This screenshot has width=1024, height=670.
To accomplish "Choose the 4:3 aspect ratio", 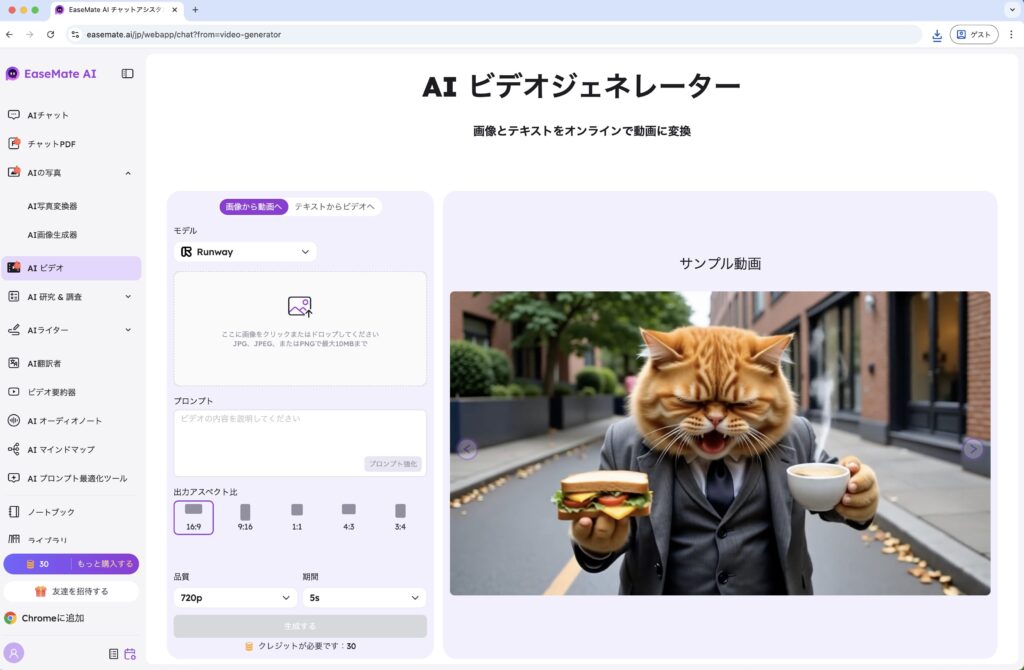I will tap(348, 517).
